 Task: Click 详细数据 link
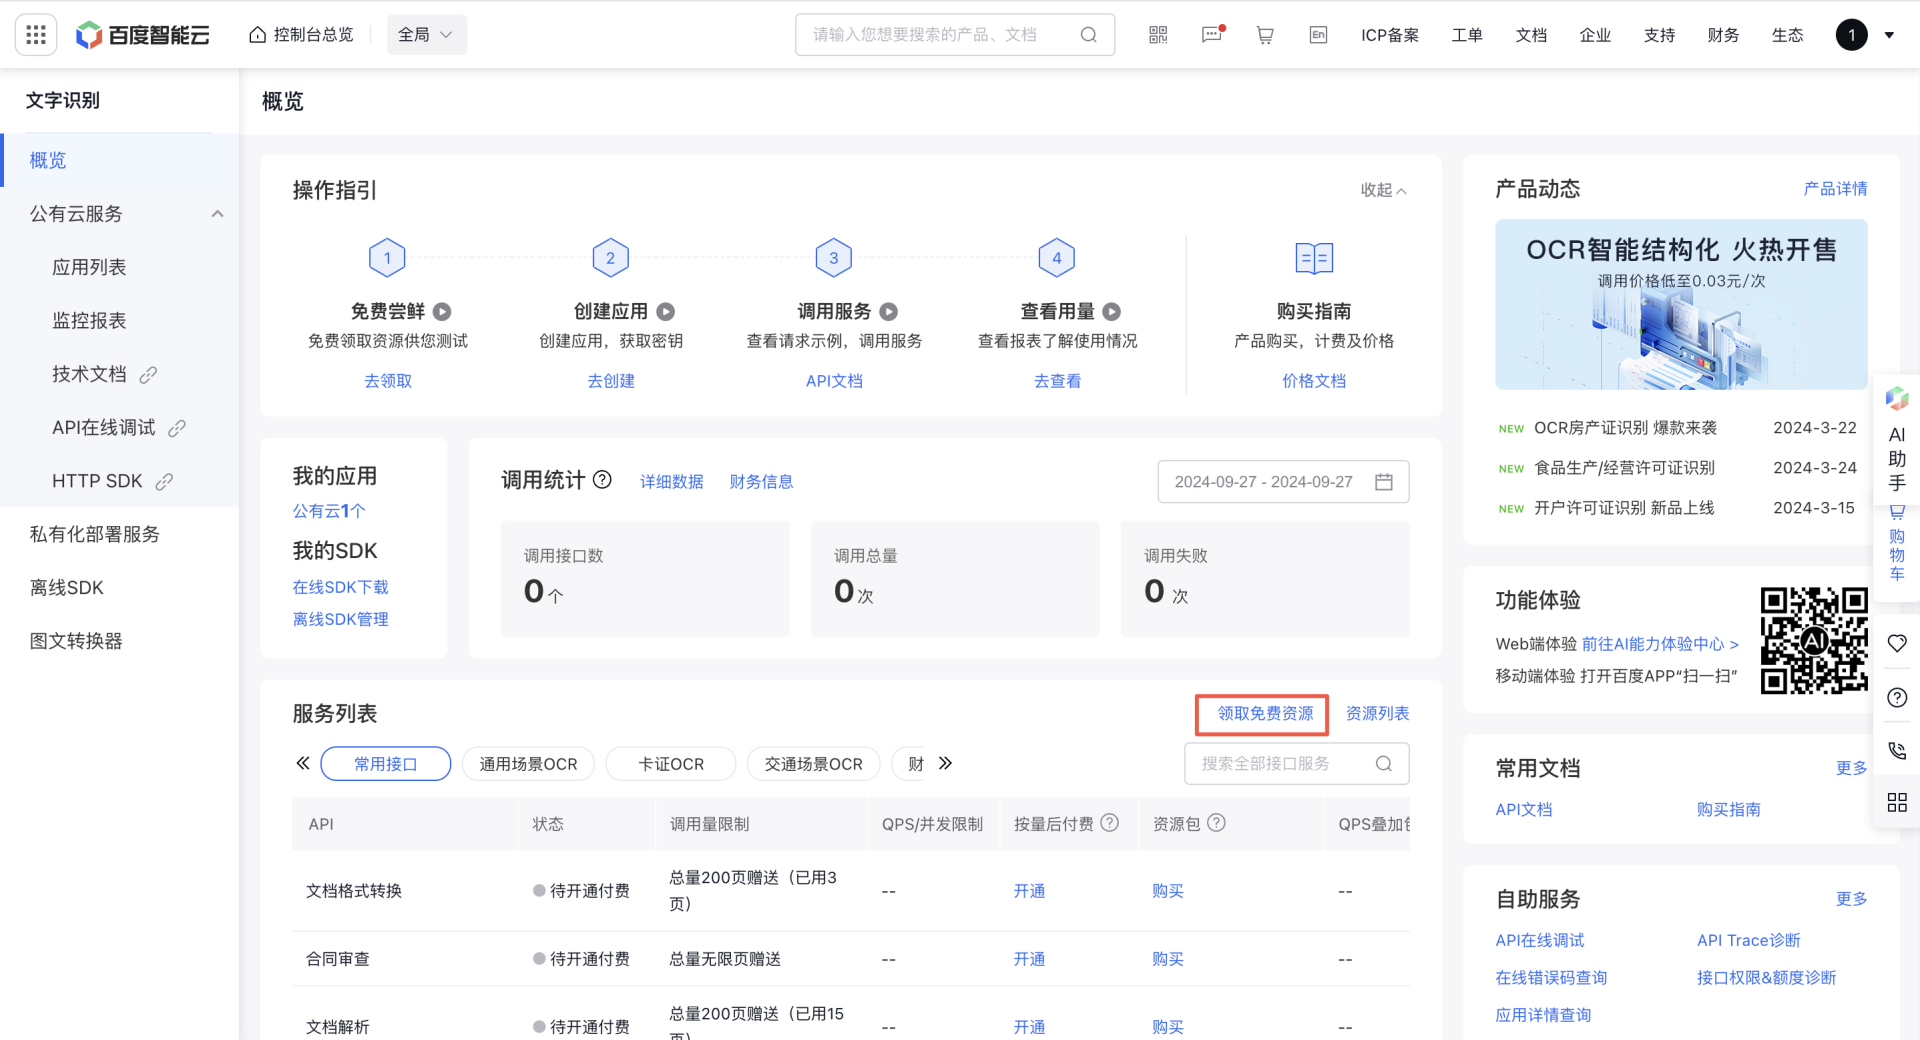[672, 482]
